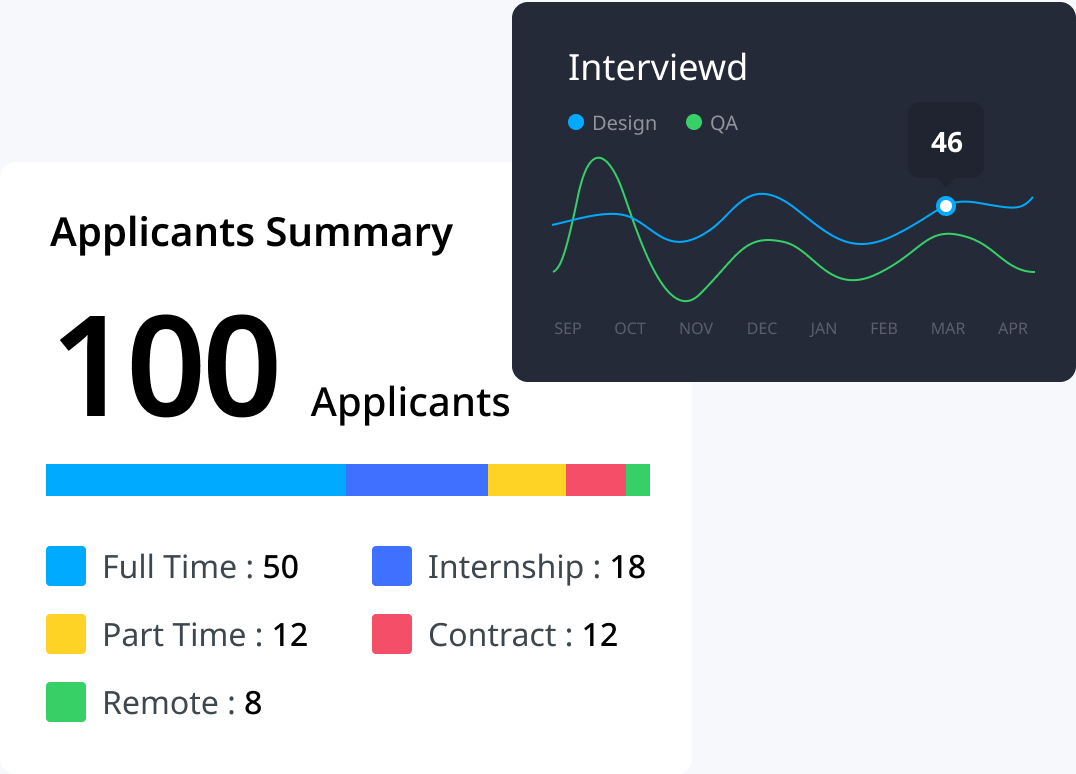Select the highlighted March data point

(946, 206)
